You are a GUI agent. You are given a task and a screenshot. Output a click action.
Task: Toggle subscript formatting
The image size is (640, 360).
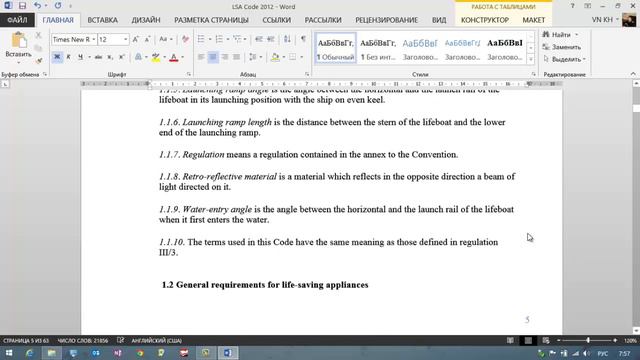click(x=110, y=57)
